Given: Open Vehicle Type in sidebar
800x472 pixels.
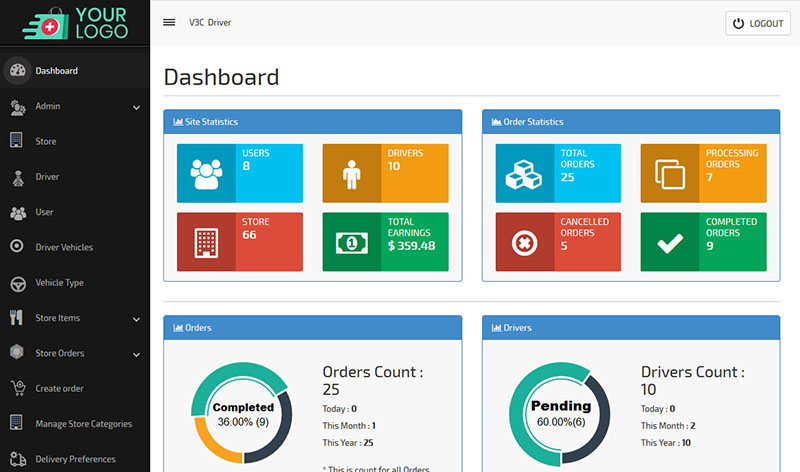Looking at the screenshot, I should [75, 282].
